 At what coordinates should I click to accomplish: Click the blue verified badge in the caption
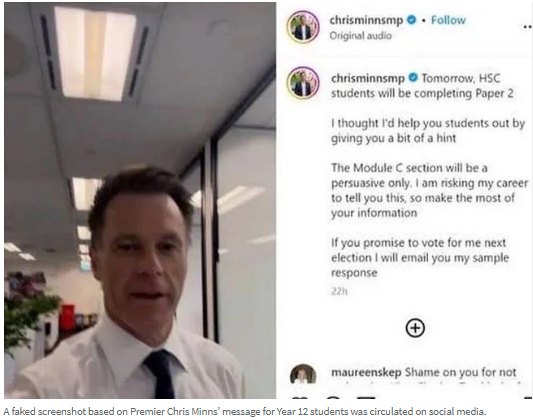point(413,78)
